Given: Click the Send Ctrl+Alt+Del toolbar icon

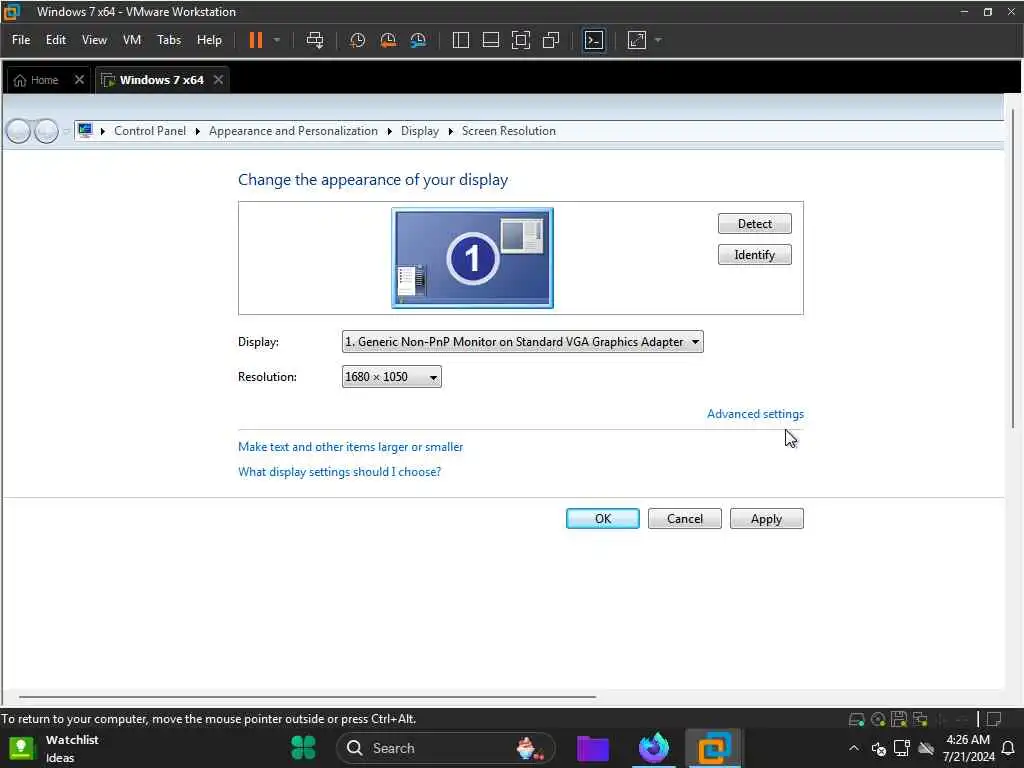Looking at the screenshot, I should pos(315,40).
